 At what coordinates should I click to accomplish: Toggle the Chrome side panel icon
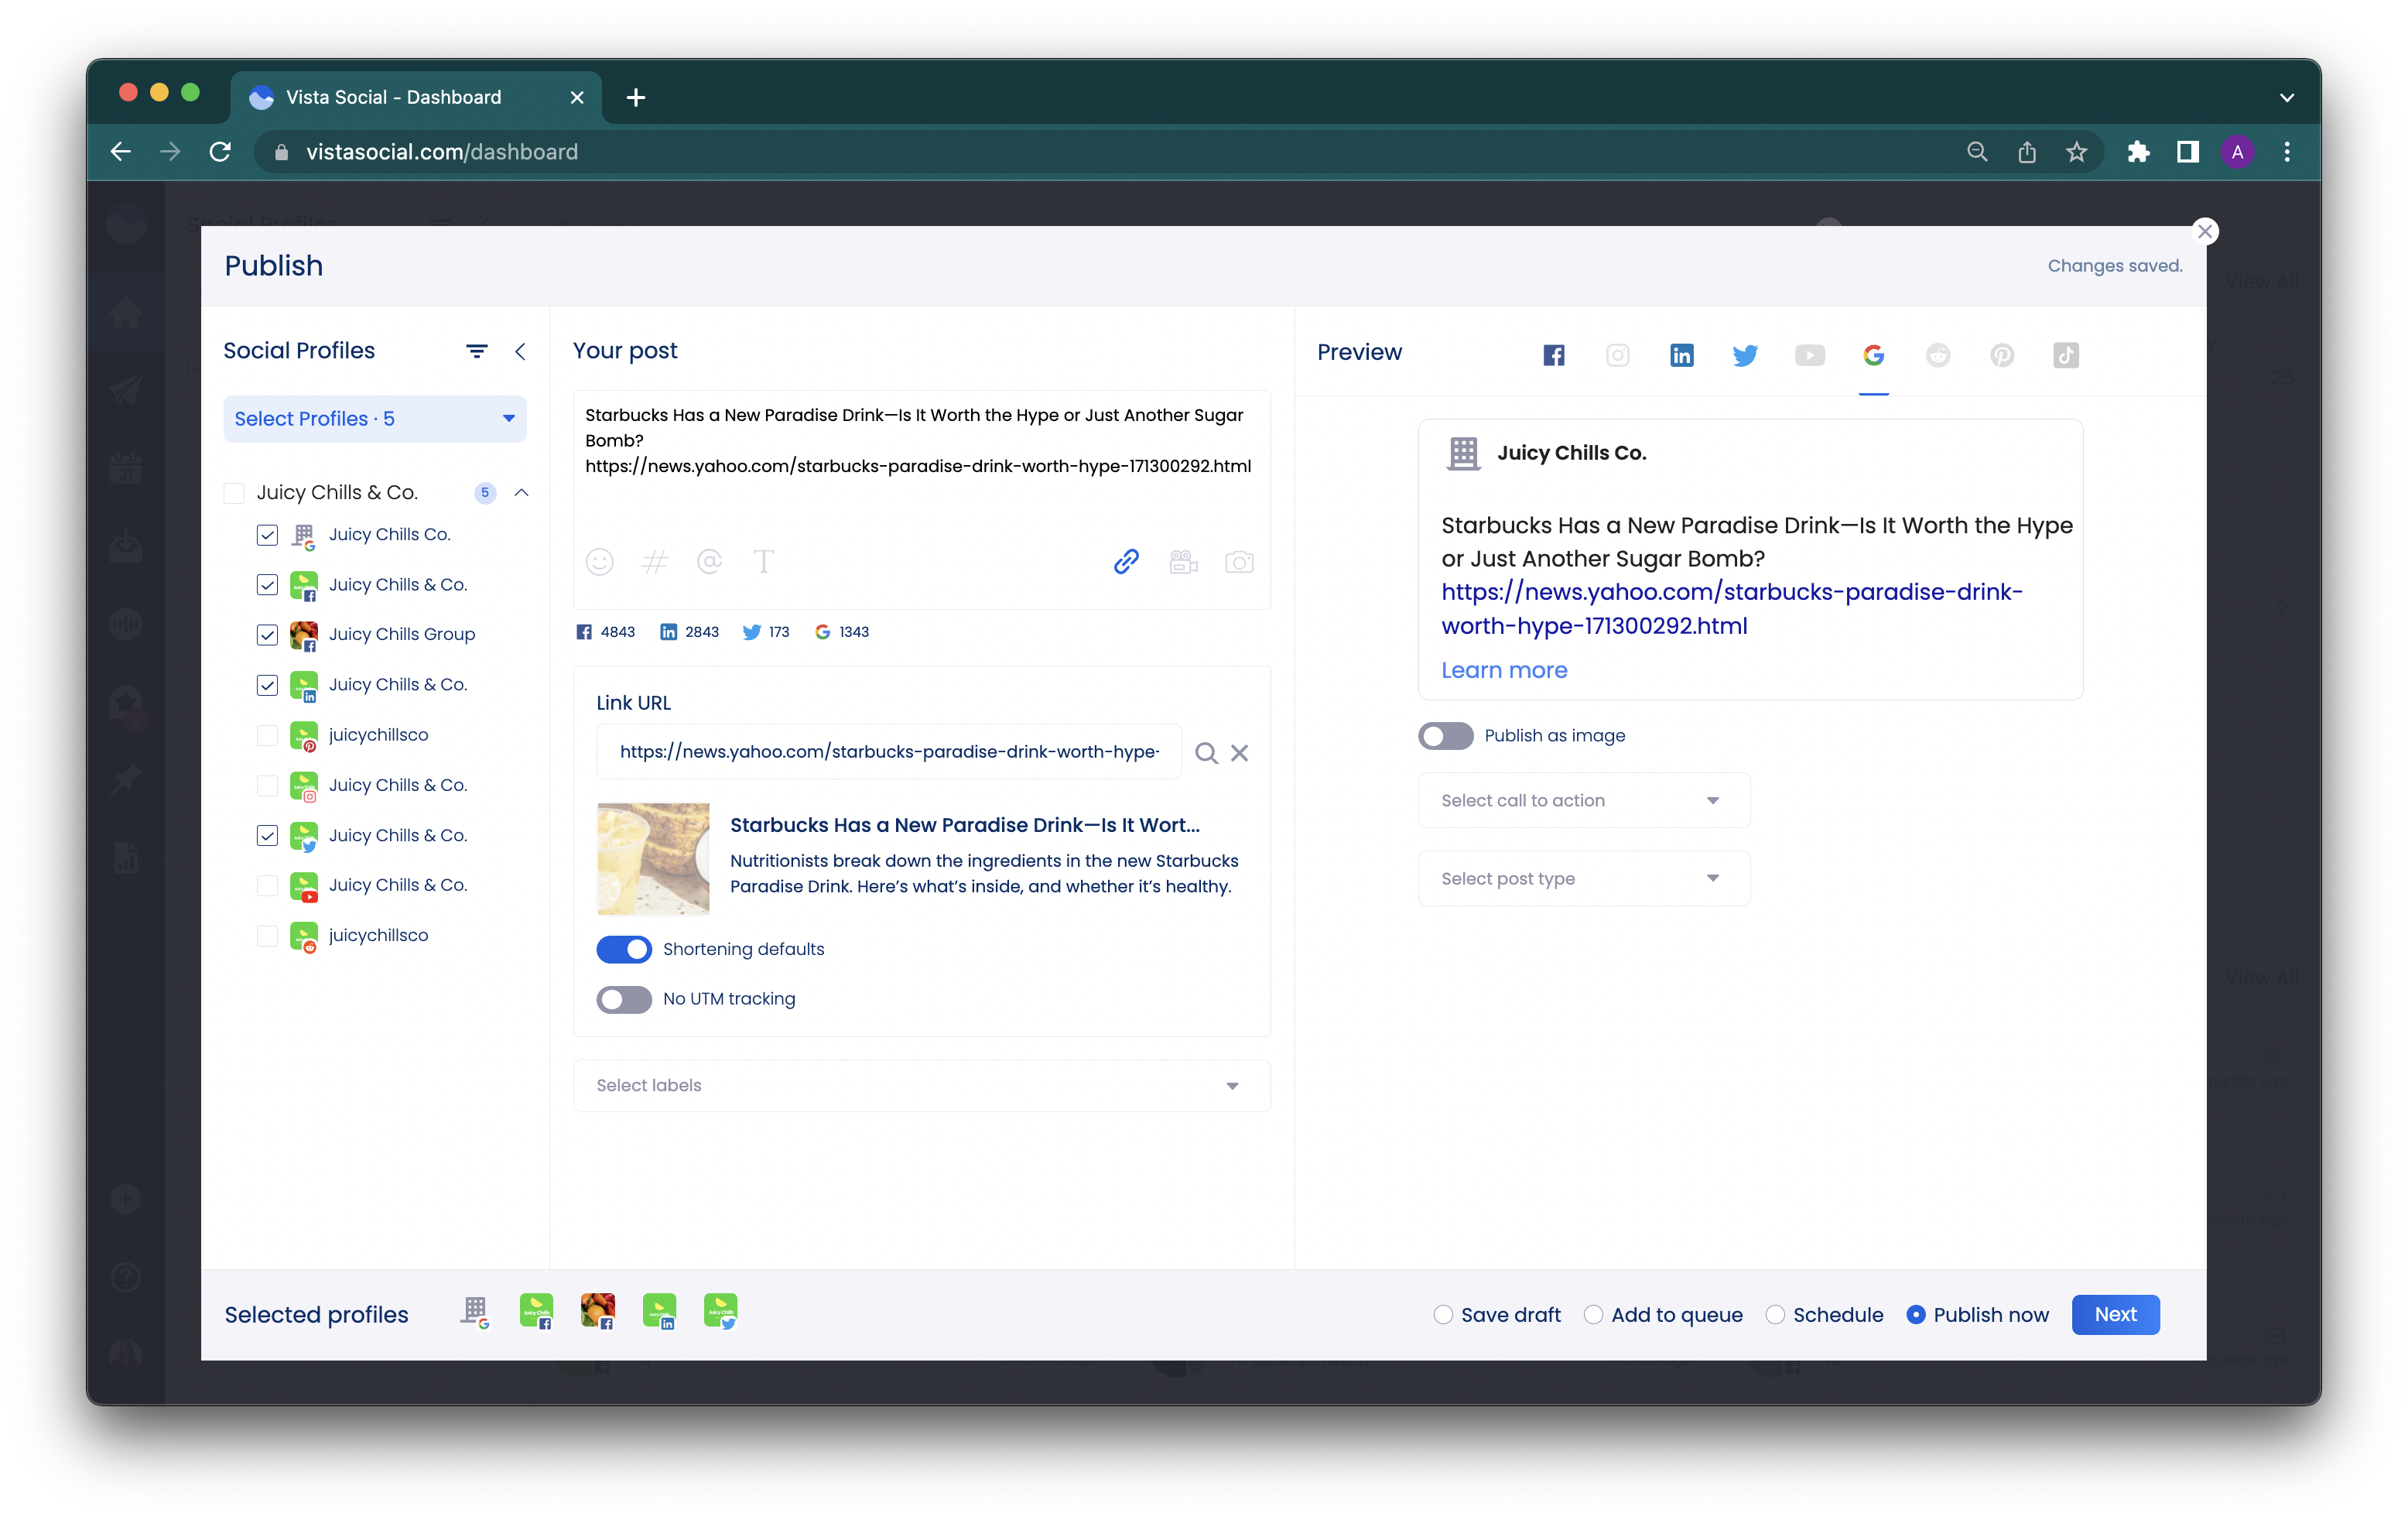[x=2187, y=152]
